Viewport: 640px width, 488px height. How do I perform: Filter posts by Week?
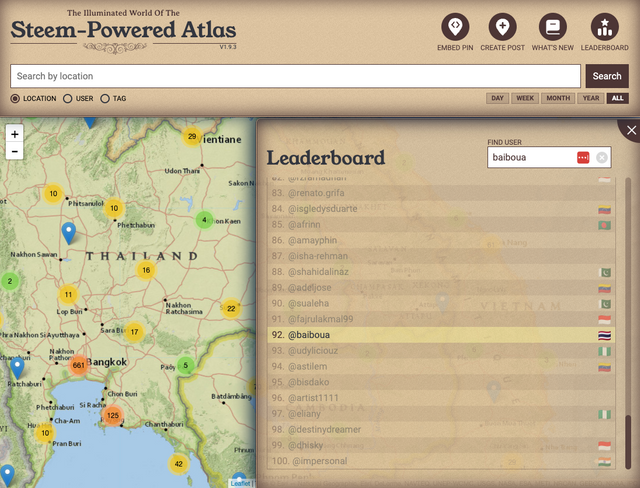(525, 98)
